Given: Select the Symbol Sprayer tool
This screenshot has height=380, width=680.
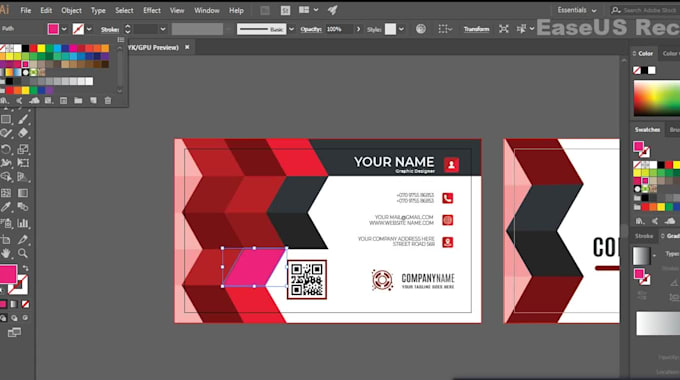Looking at the screenshot, I should point(6,223).
